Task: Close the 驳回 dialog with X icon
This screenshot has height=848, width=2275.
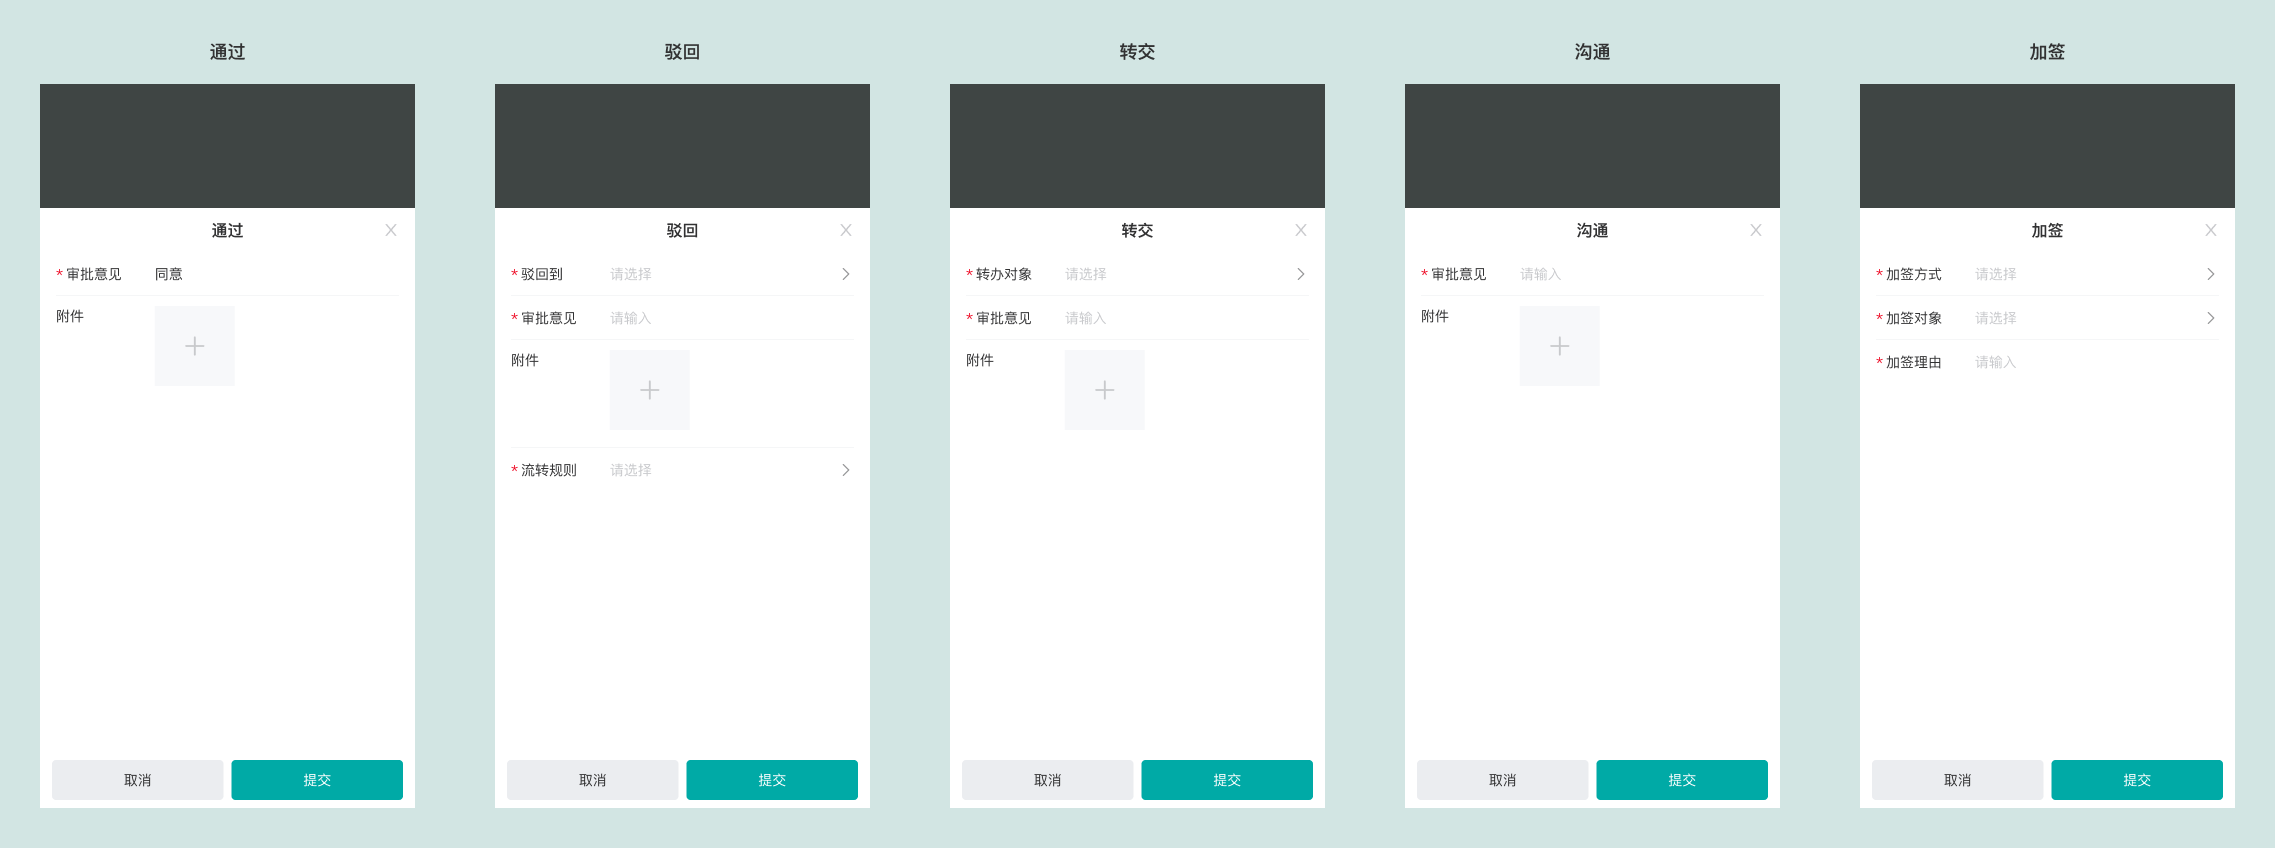Action: coord(846,230)
